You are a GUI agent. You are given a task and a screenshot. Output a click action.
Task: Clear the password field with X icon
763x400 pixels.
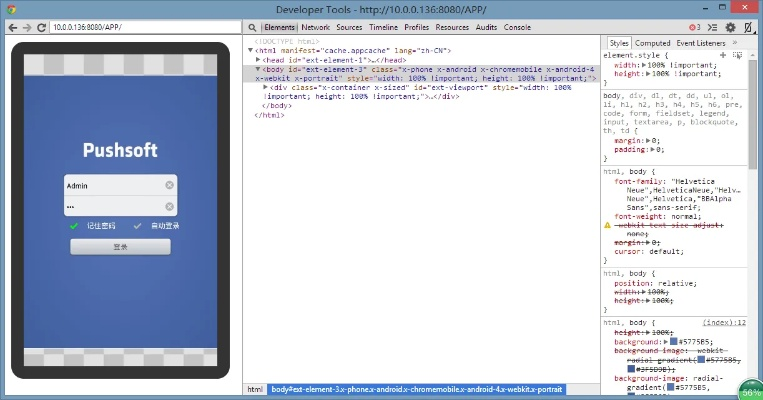pyautogui.click(x=169, y=207)
